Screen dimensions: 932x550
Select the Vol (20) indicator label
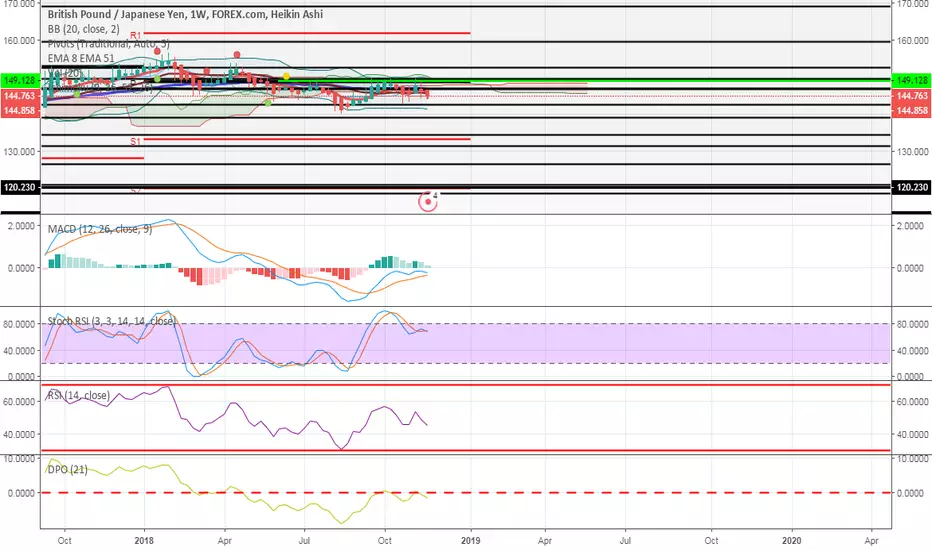(x=65, y=73)
